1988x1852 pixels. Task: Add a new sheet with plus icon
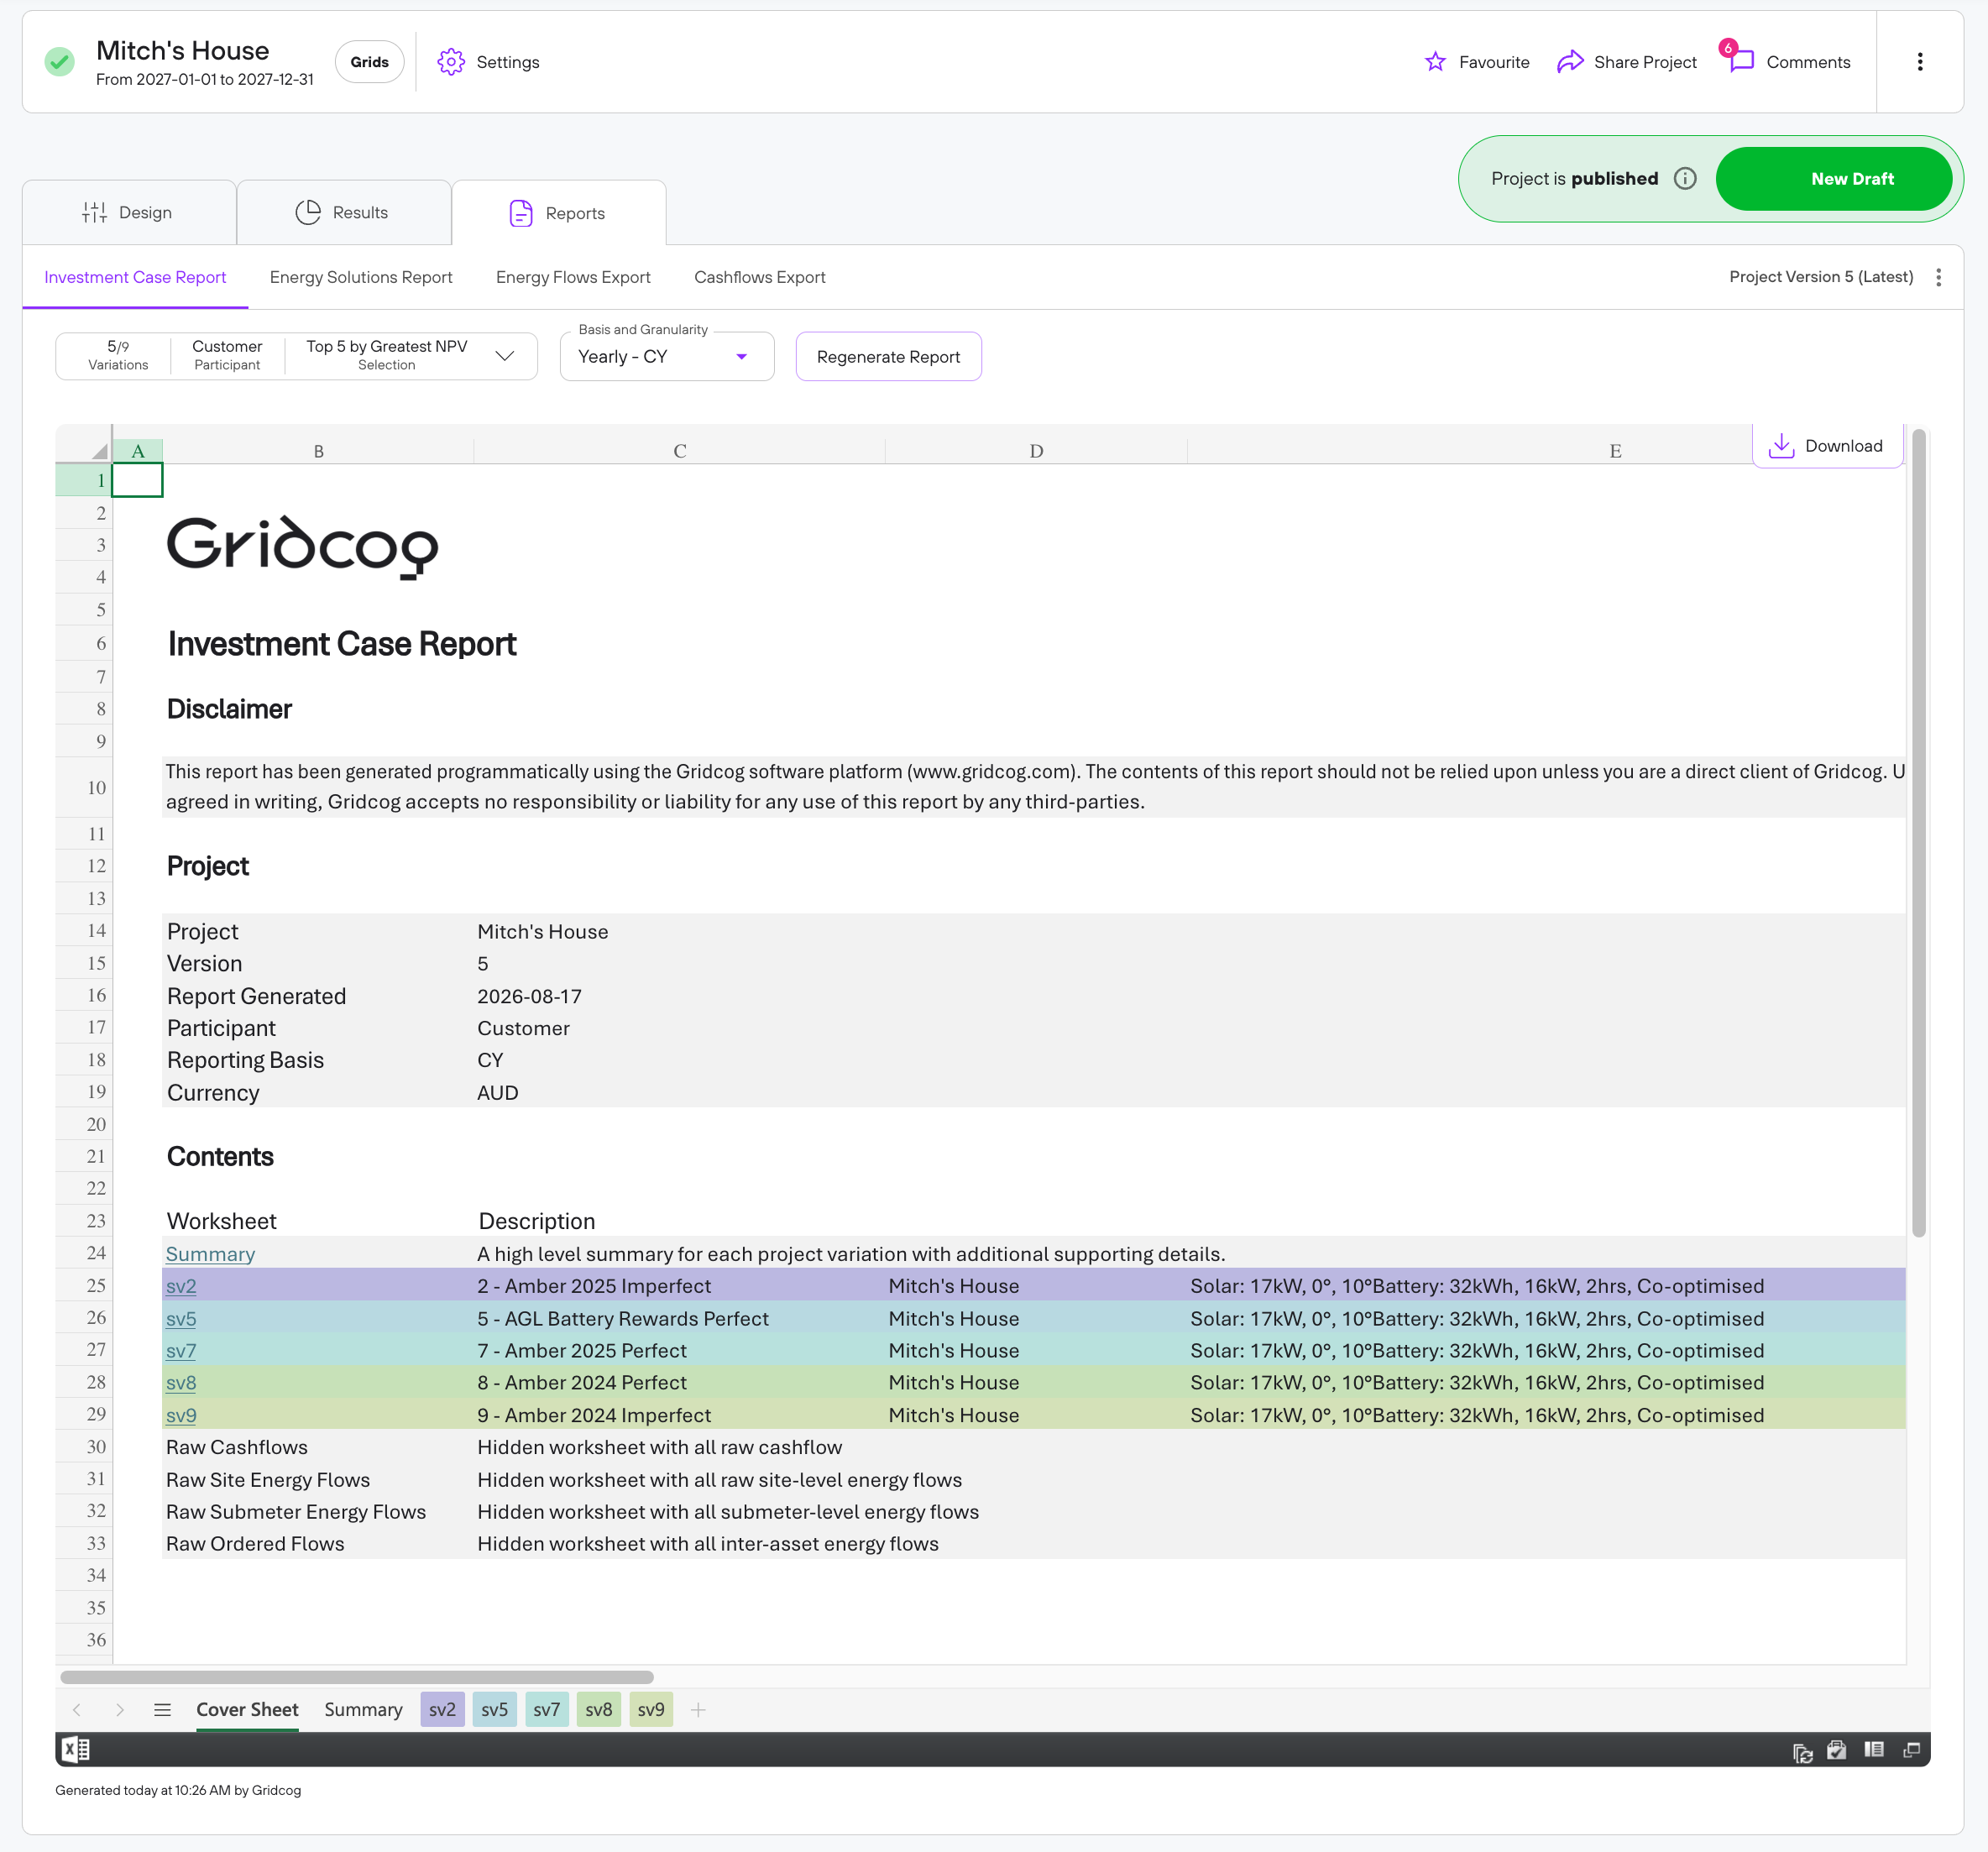click(x=698, y=1710)
